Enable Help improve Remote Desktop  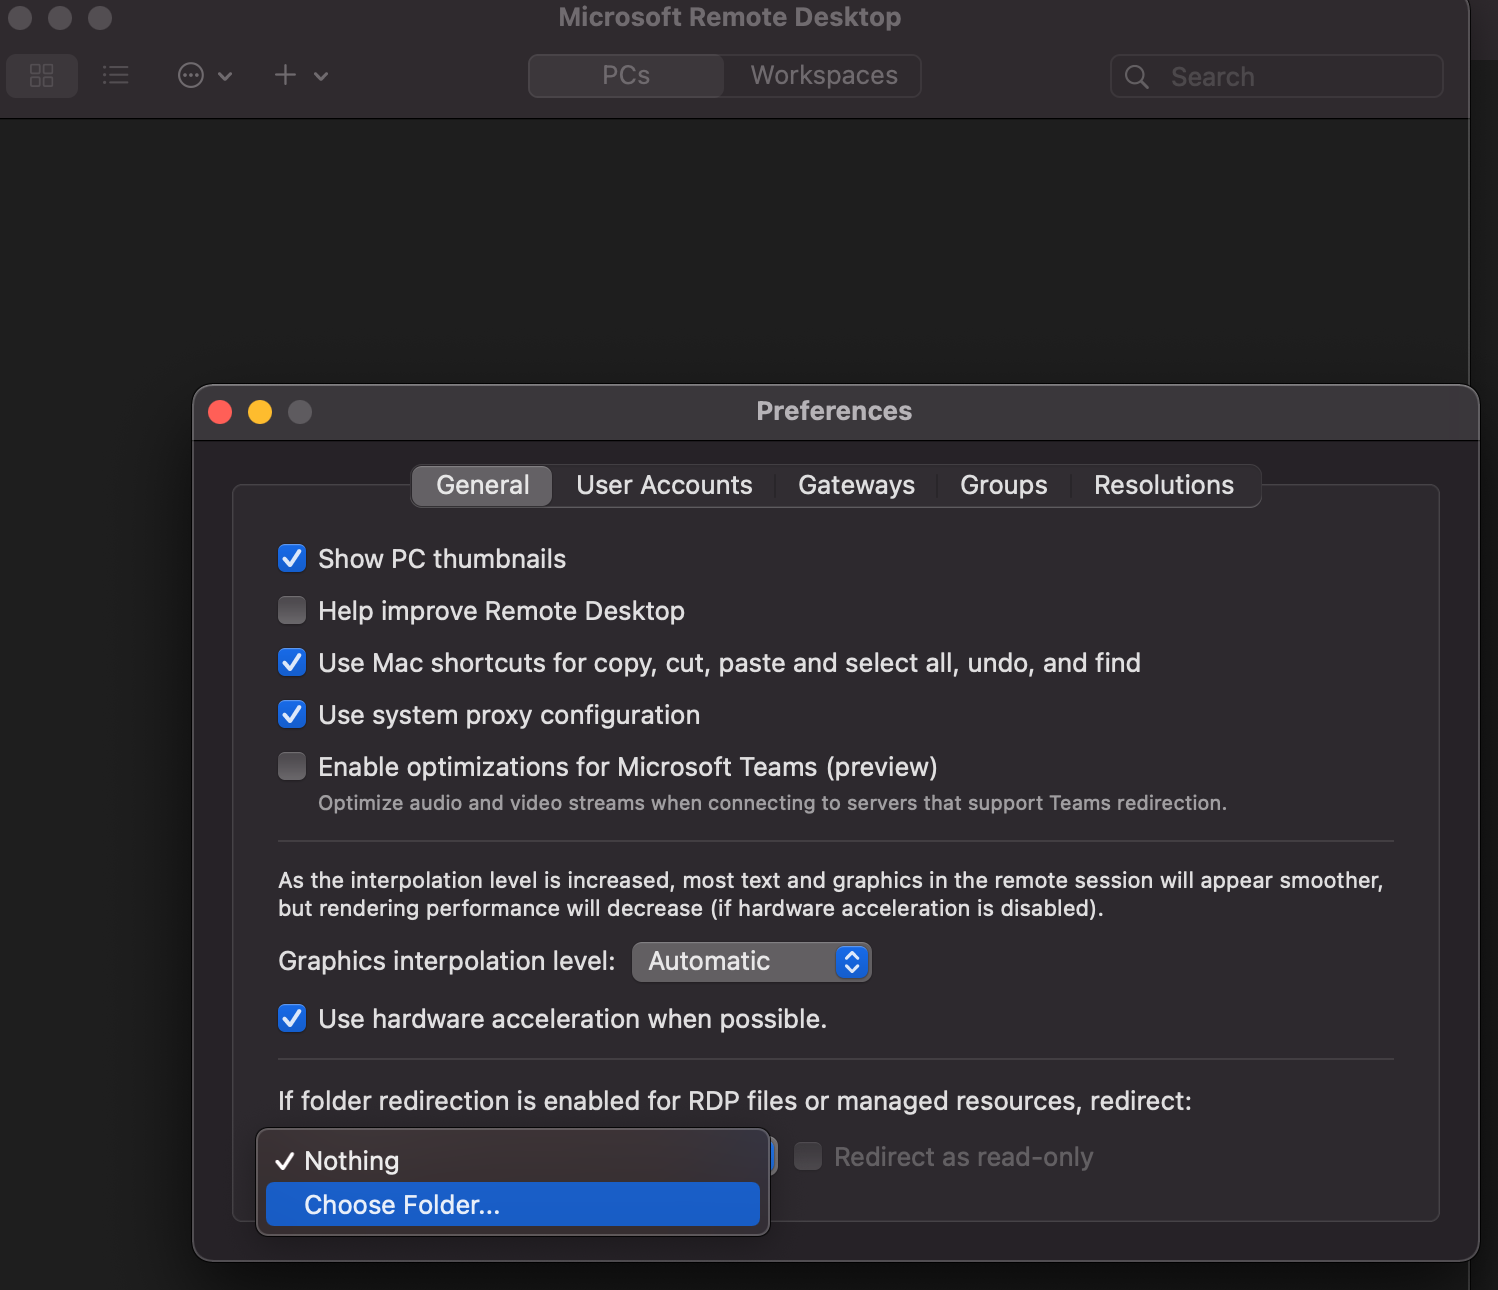[291, 610]
